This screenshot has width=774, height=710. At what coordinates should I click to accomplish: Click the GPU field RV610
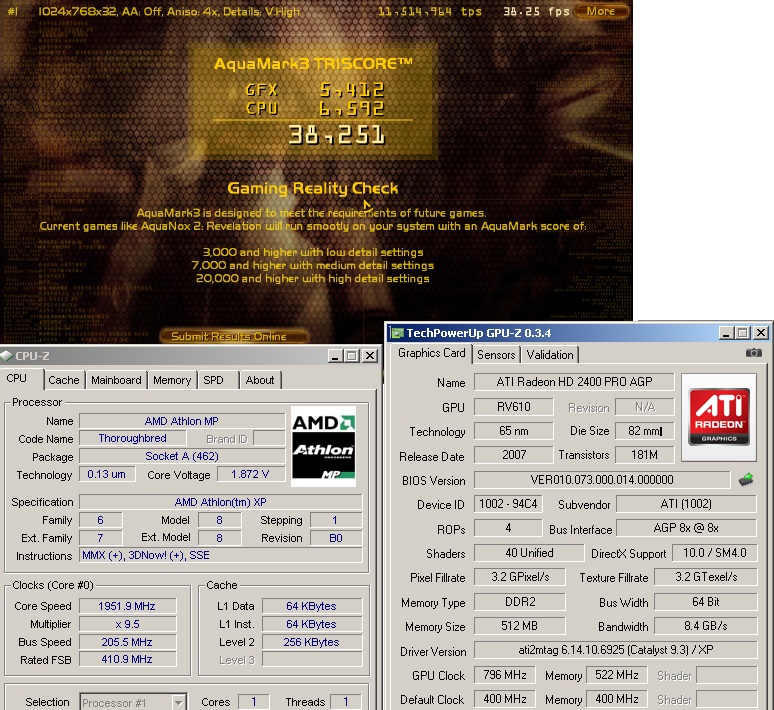click(513, 407)
